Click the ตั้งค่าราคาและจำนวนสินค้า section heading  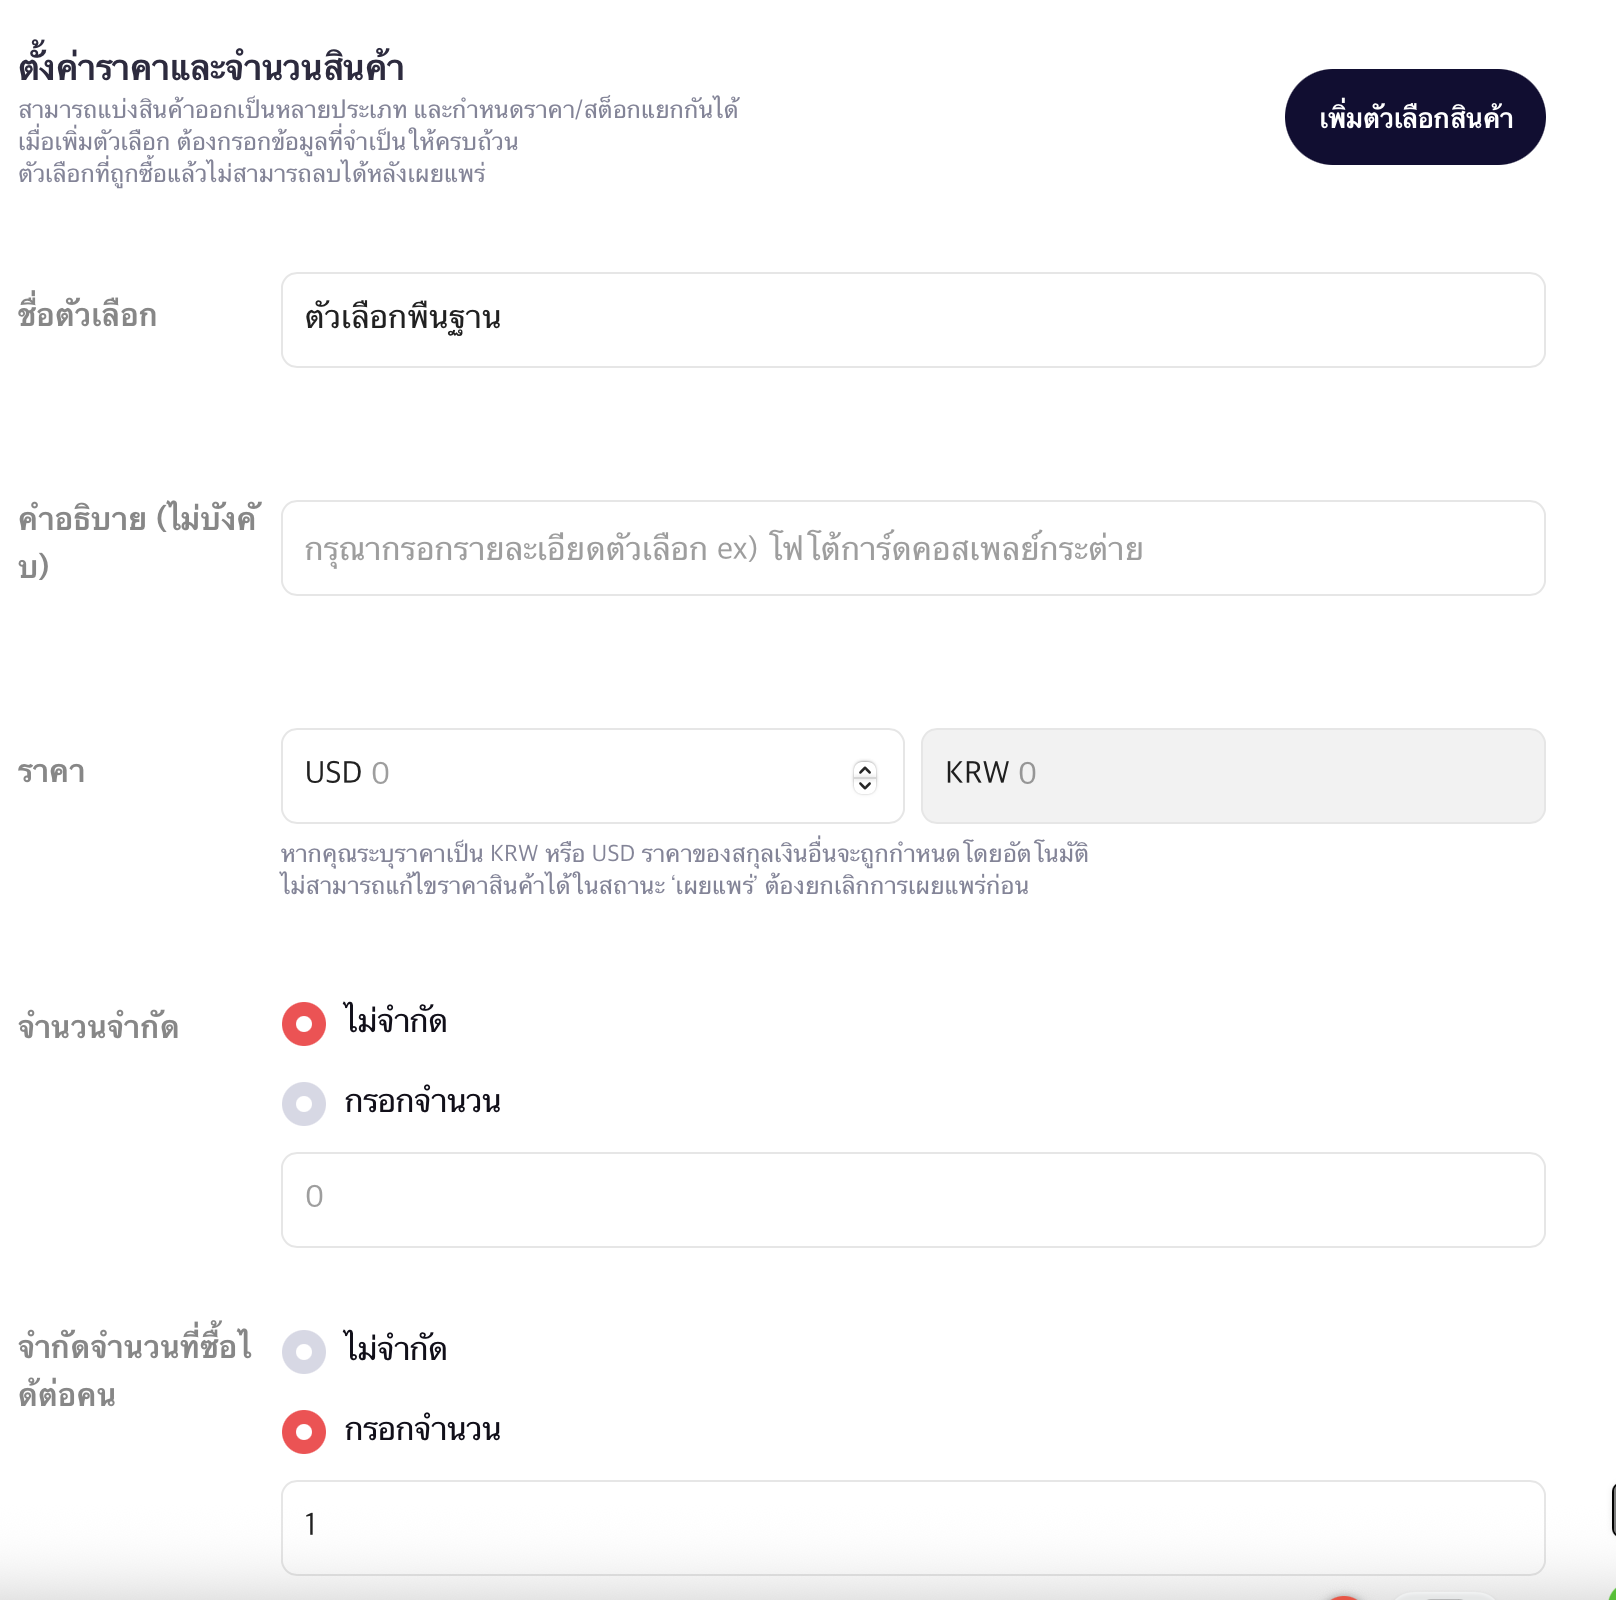pyautogui.click(x=211, y=68)
